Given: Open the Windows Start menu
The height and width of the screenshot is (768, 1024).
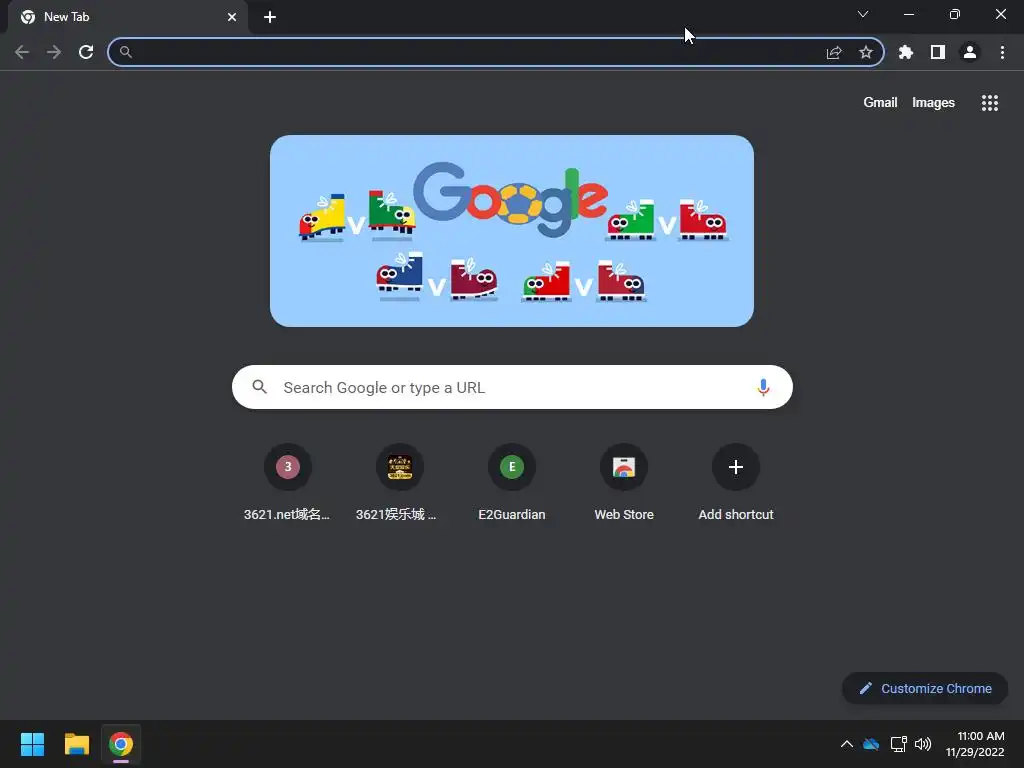Looking at the screenshot, I should (x=32, y=744).
